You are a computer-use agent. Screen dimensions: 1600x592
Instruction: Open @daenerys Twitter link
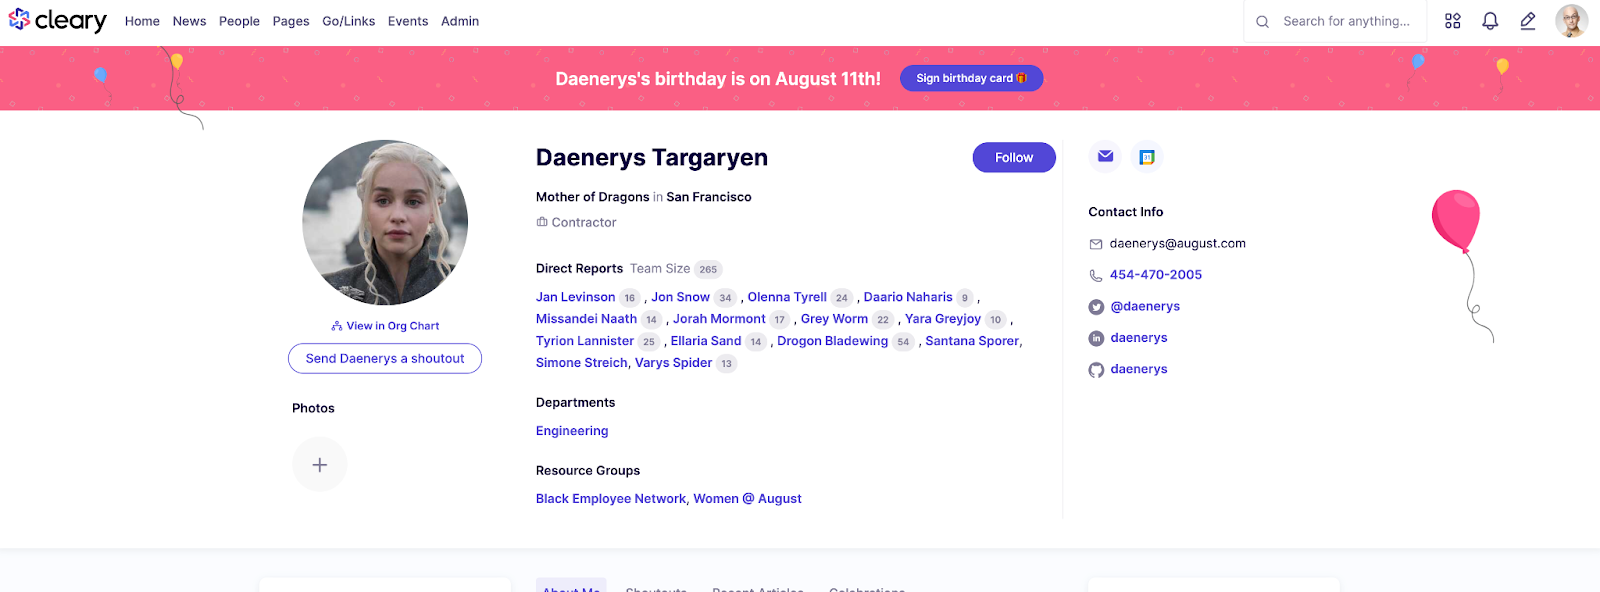(x=1145, y=306)
